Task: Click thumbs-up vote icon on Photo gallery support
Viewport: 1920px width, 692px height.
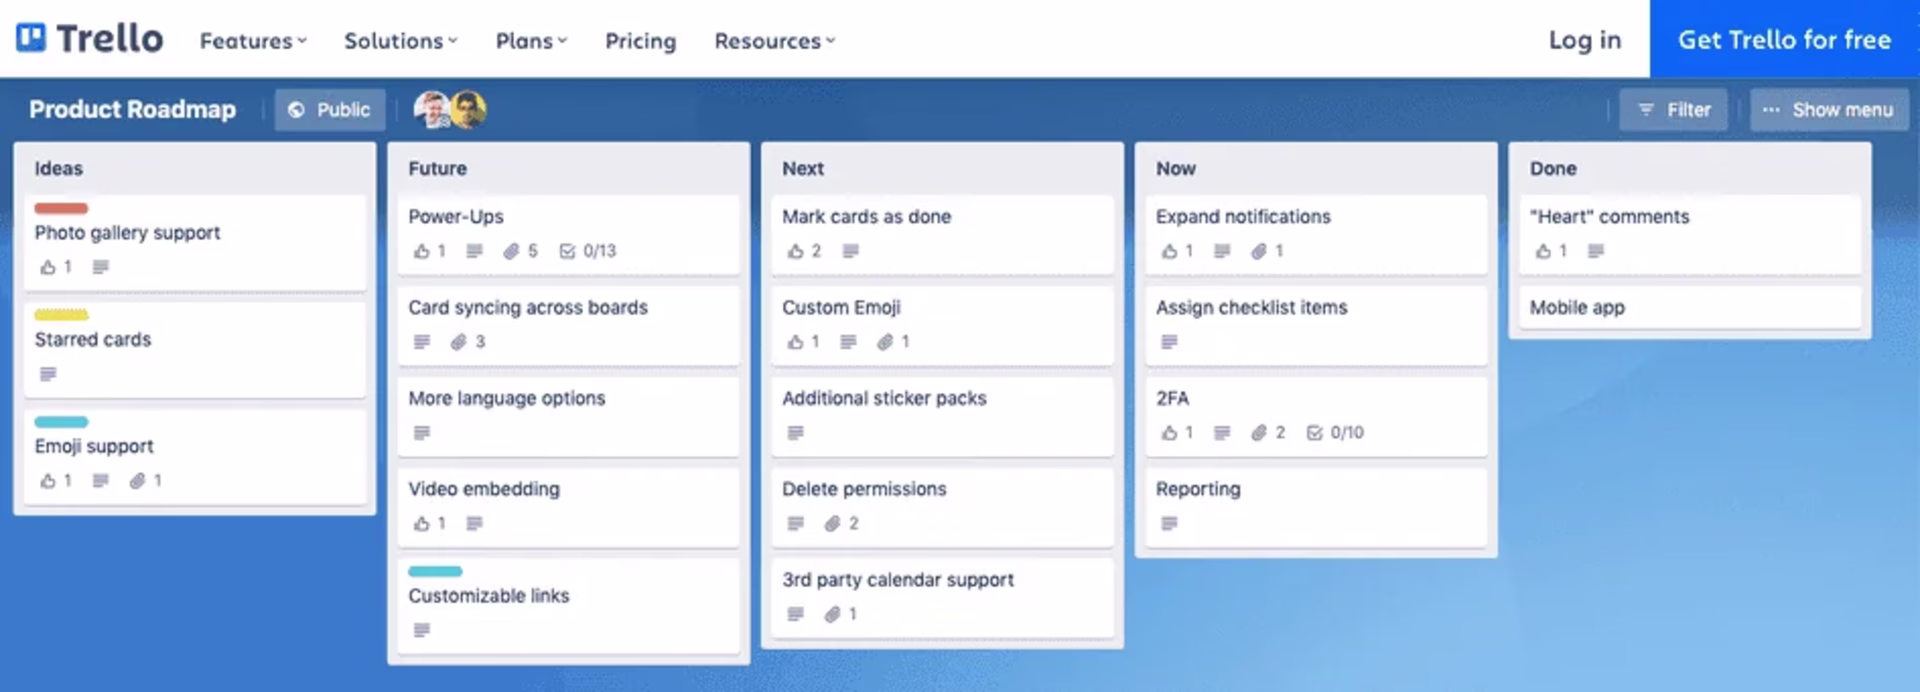Action: (x=47, y=267)
